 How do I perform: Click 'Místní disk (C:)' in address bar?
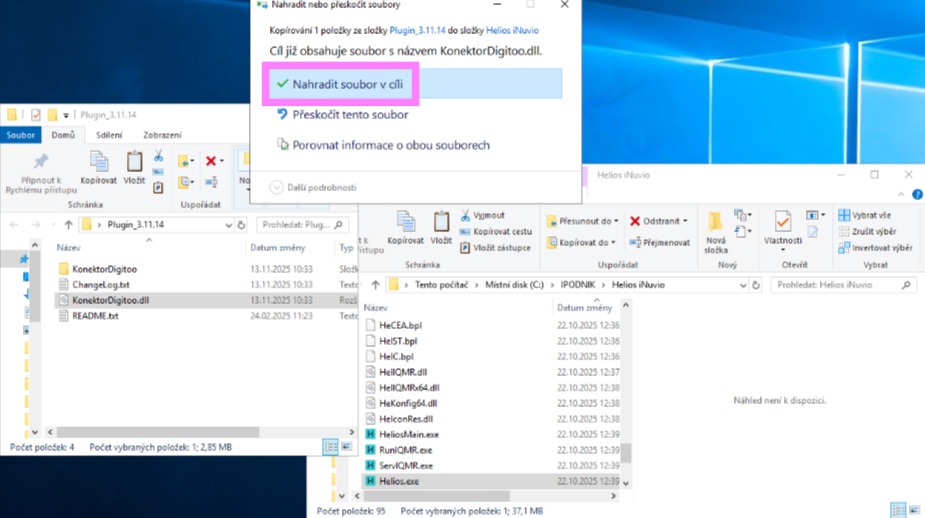[x=514, y=285]
